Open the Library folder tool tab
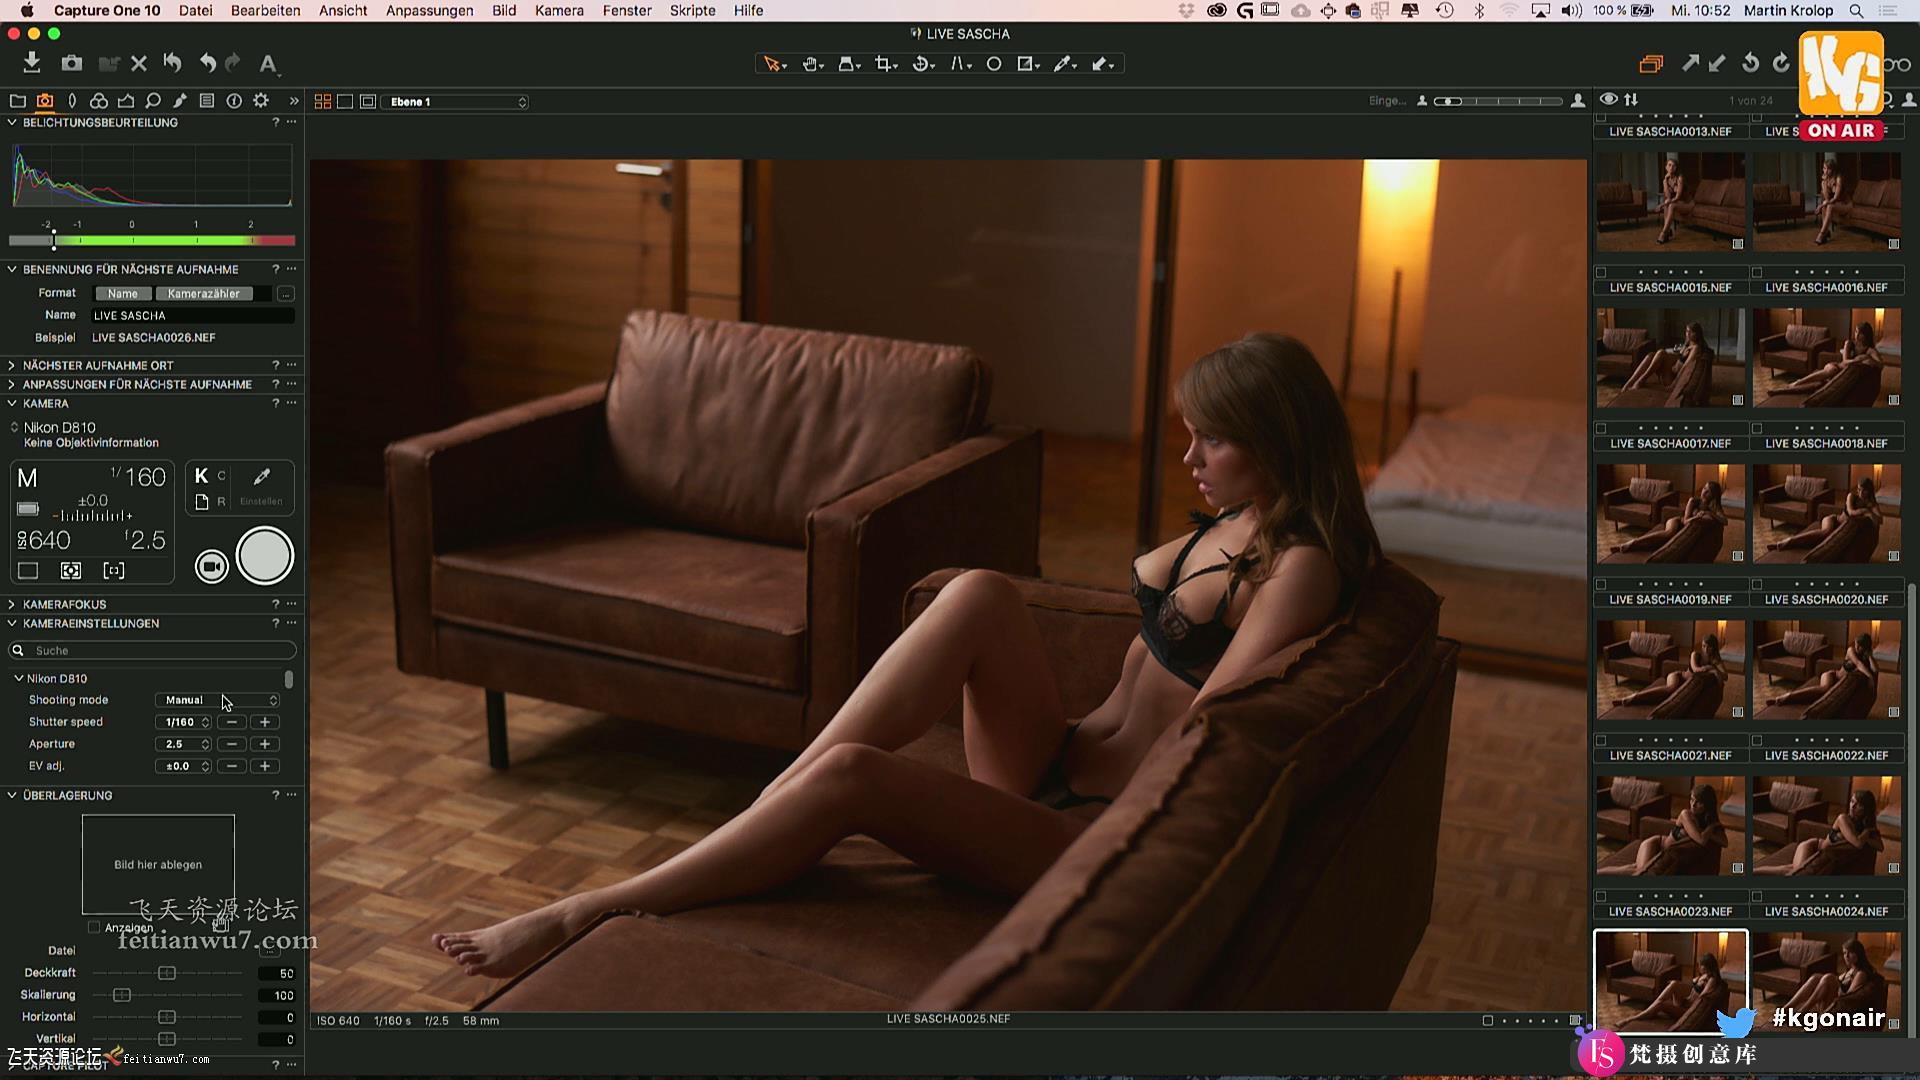The image size is (1920, 1080). click(x=17, y=101)
